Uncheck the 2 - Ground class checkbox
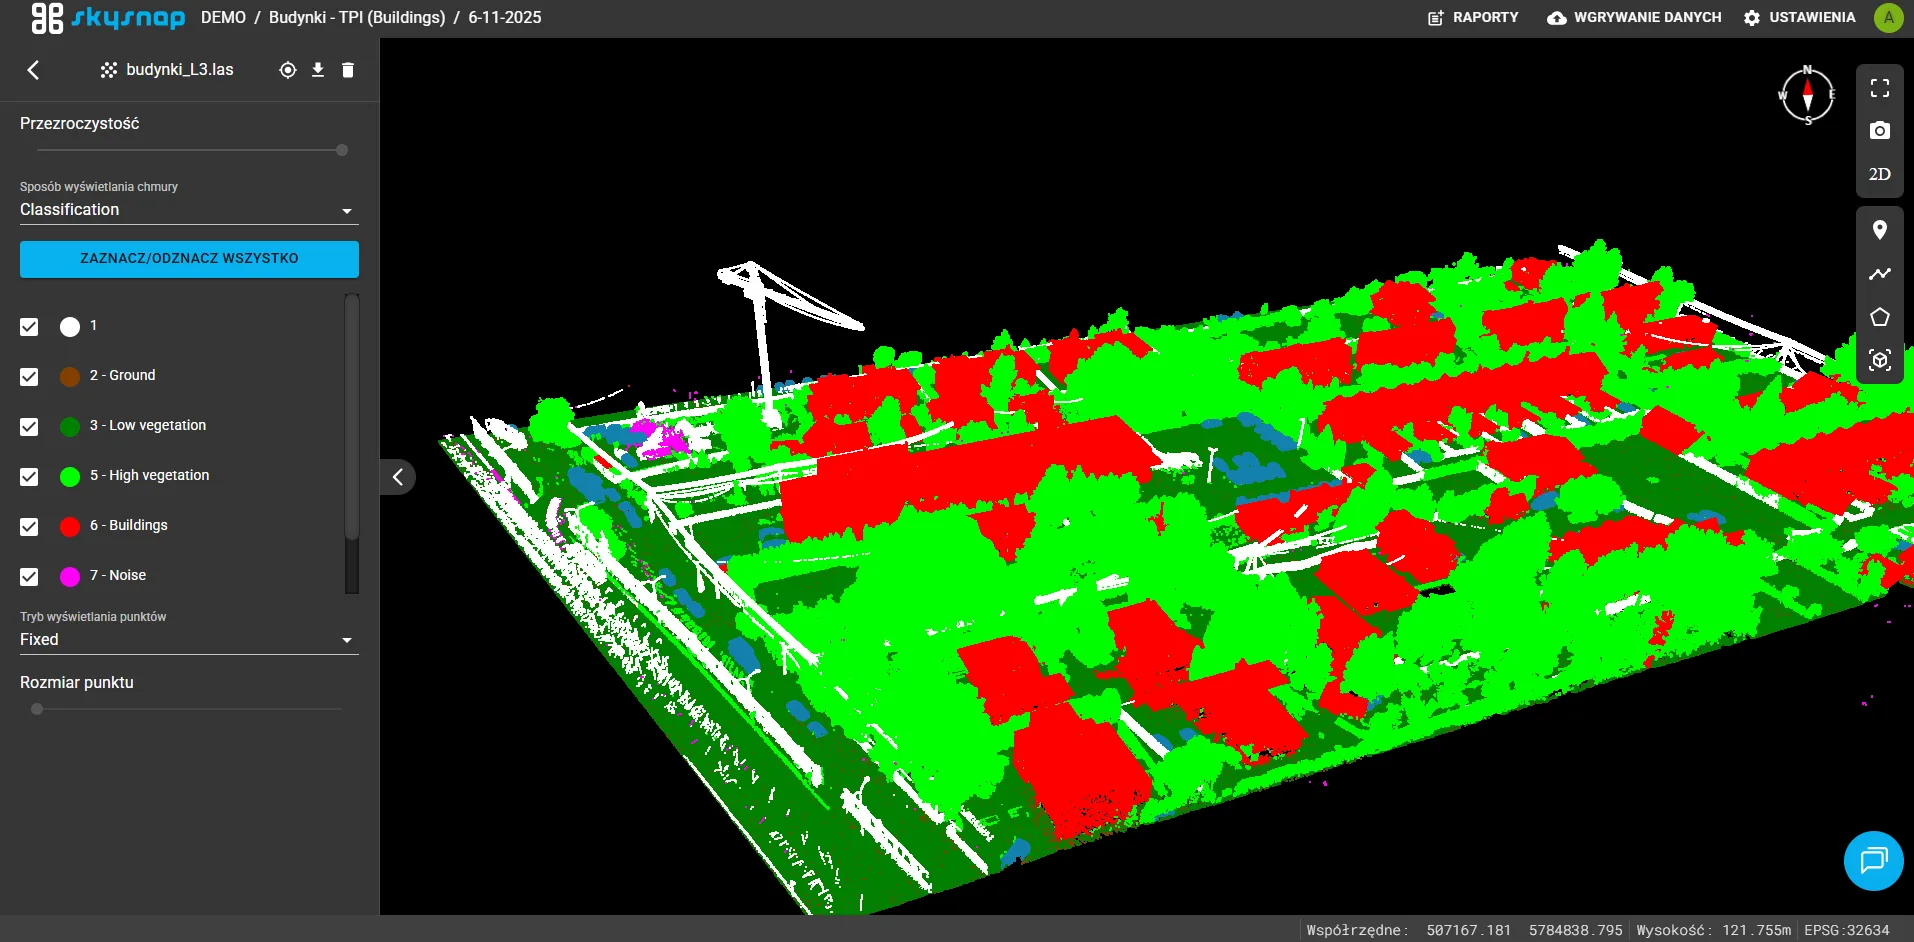Viewport: 1914px width, 942px height. tap(29, 377)
